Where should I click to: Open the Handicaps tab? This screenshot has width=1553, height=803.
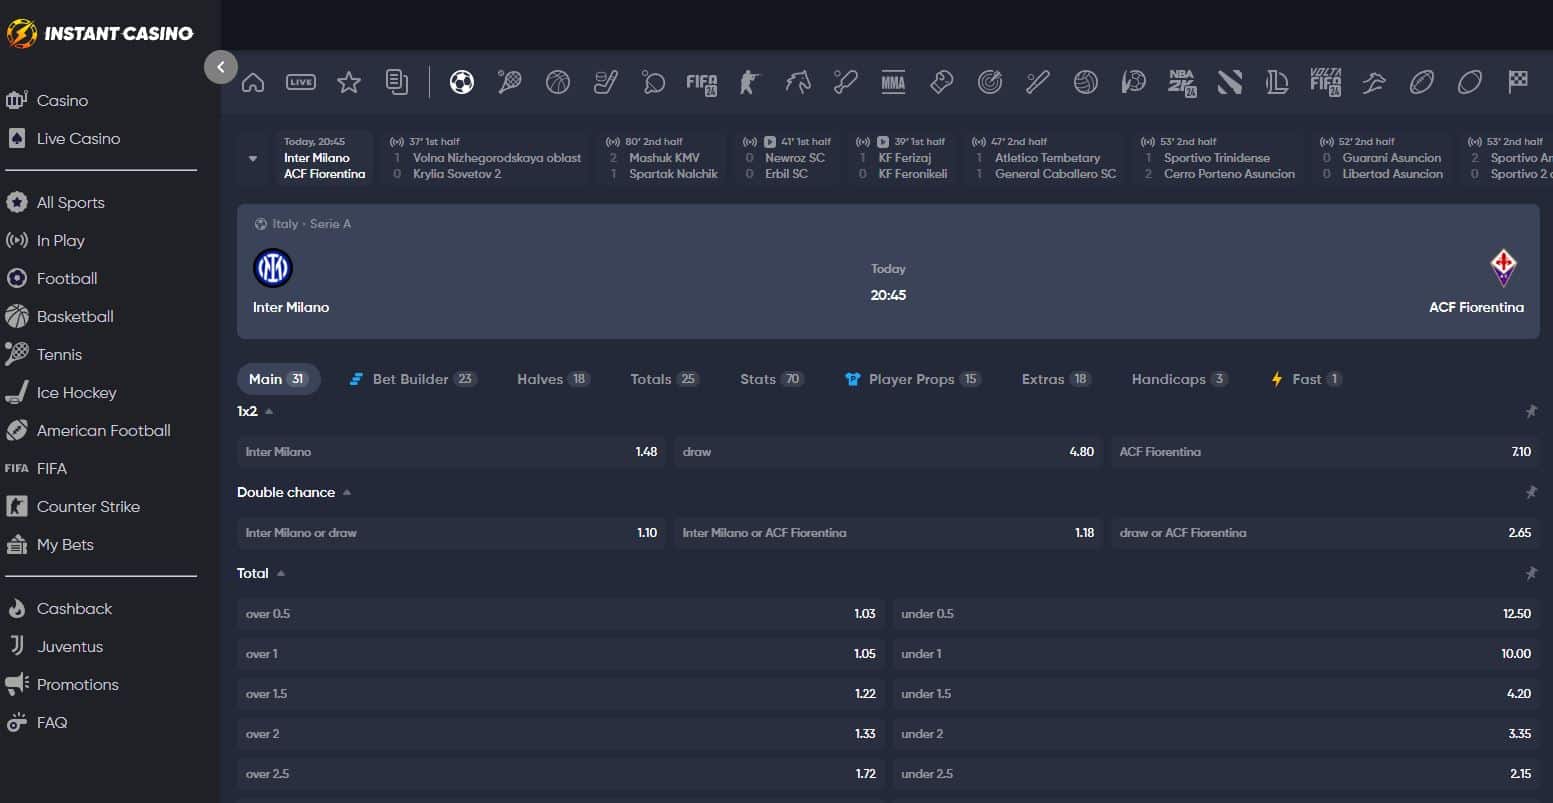(x=1179, y=379)
